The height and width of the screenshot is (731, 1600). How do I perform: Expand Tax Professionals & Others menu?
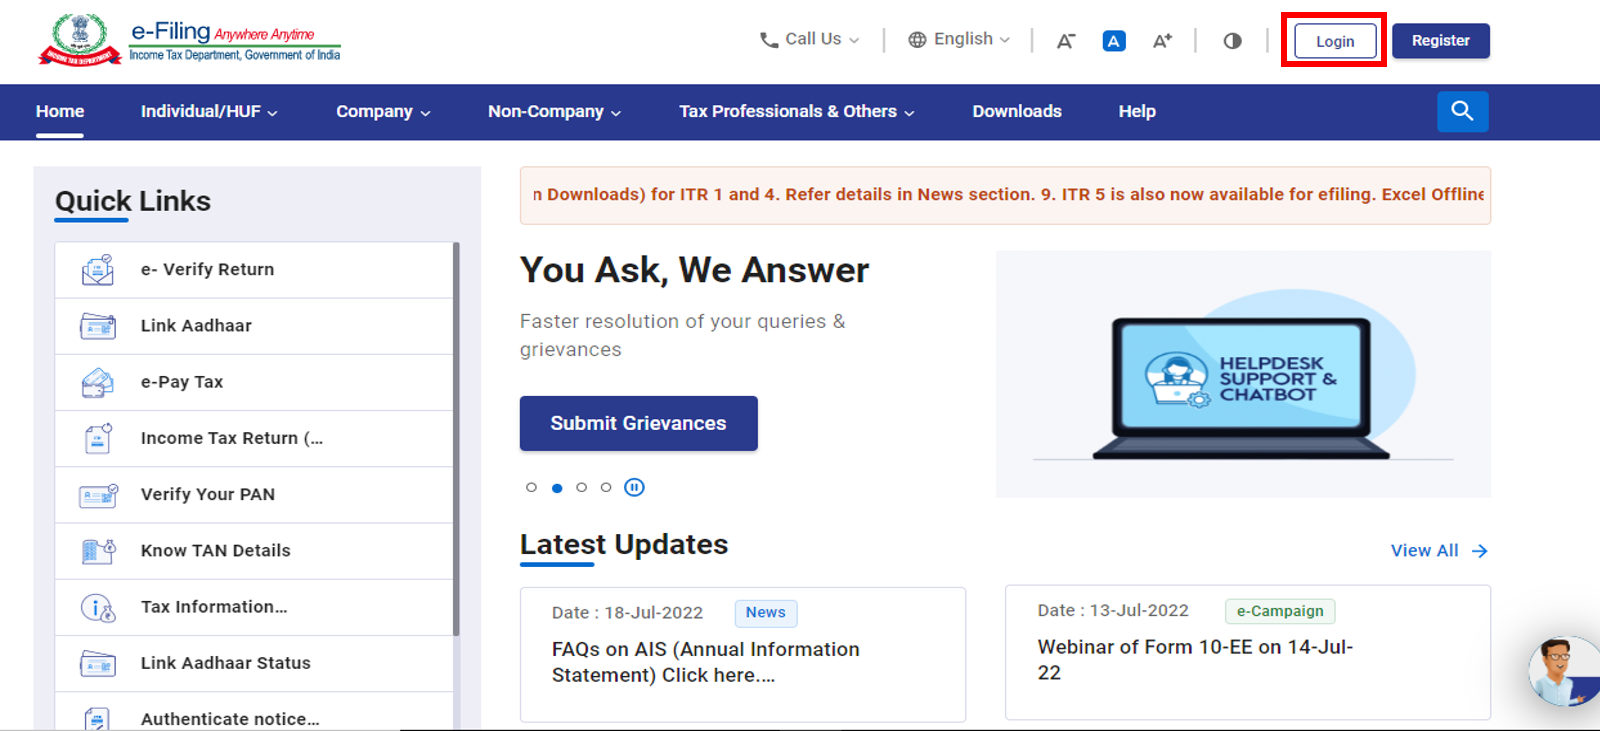point(797,112)
